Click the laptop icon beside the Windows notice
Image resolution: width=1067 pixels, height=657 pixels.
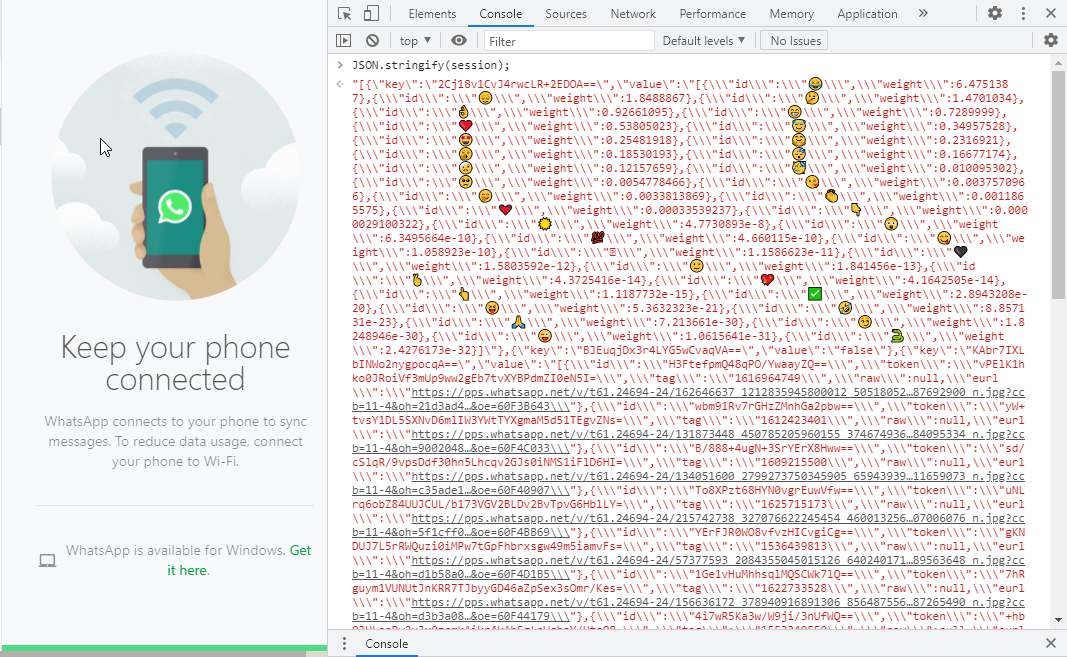point(47,560)
